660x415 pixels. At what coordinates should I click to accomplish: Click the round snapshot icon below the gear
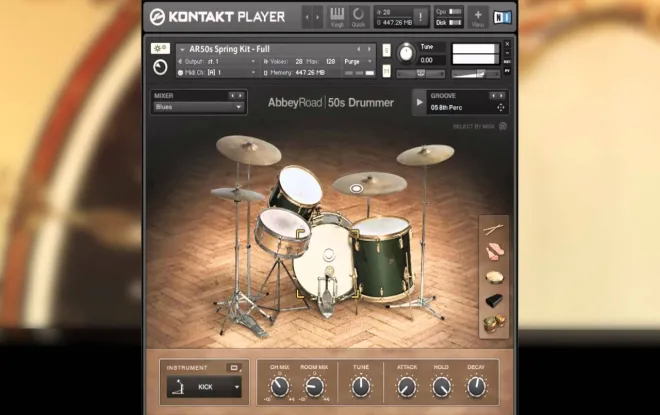(x=160, y=67)
